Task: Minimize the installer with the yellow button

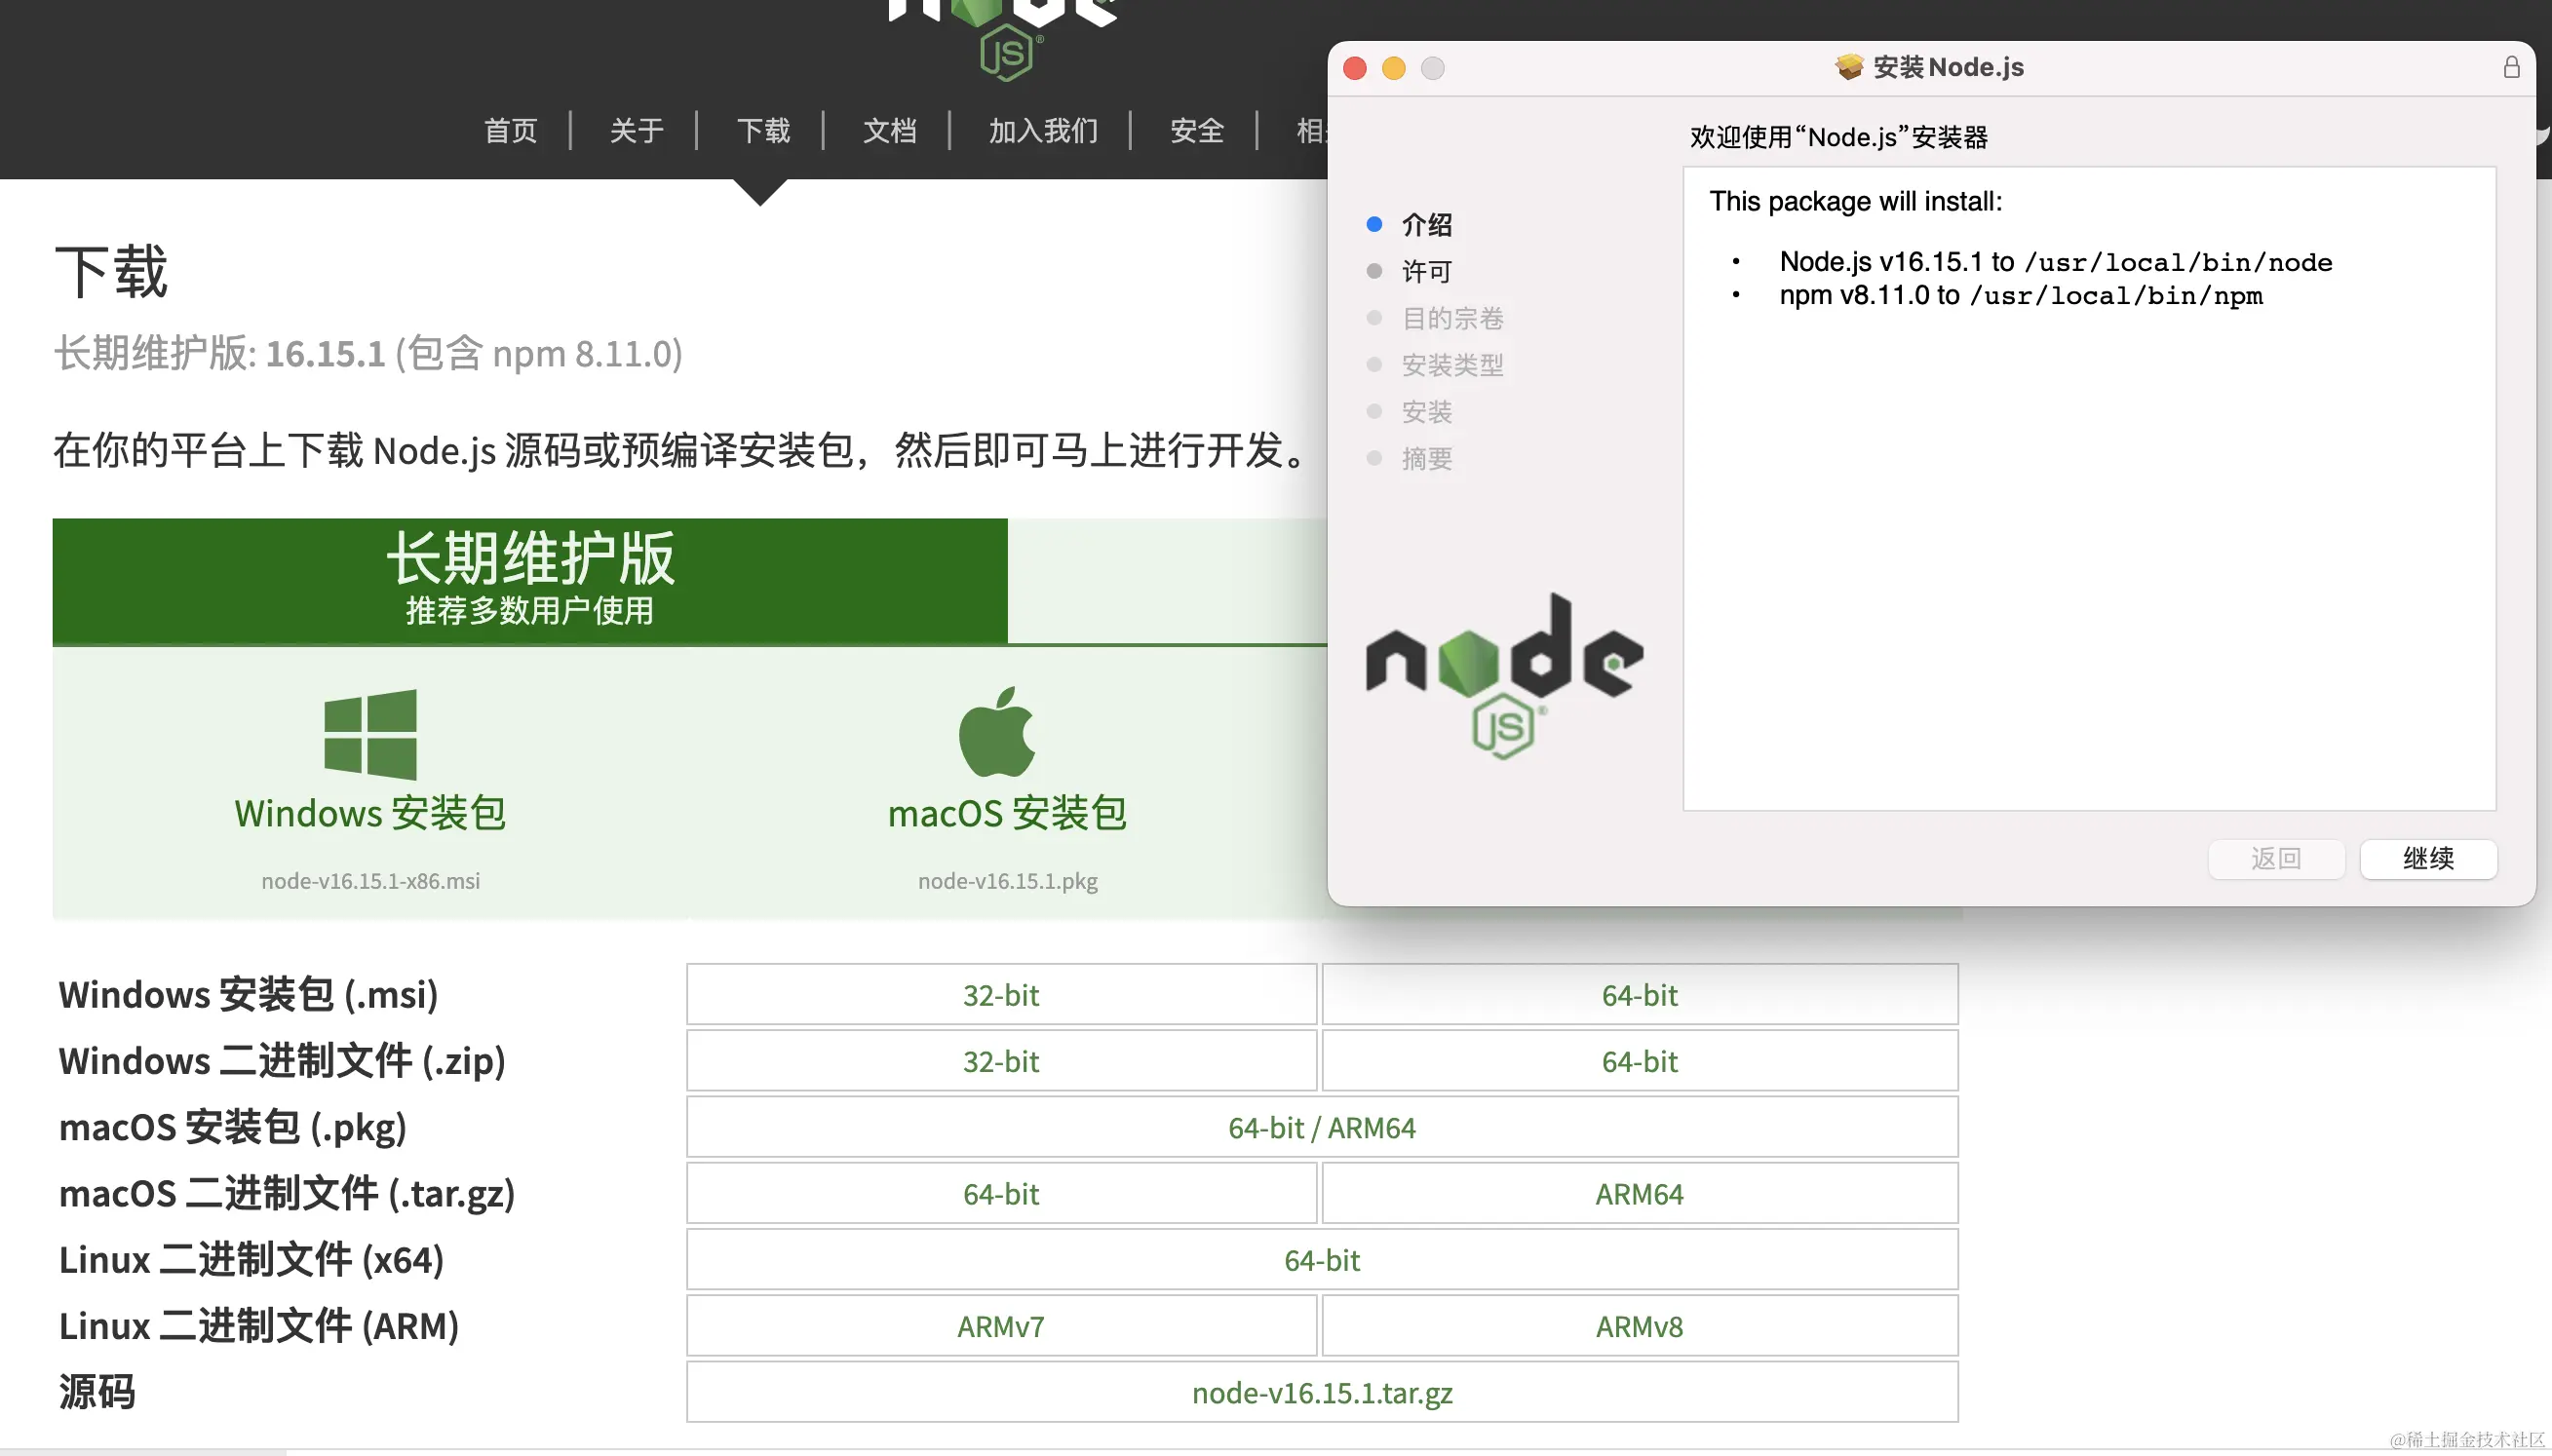Action: [x=1393, y=68]
